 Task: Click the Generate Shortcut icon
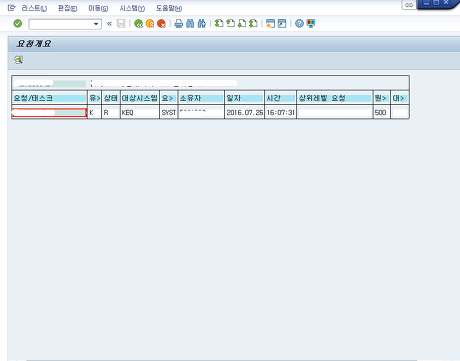pos(282,24)
